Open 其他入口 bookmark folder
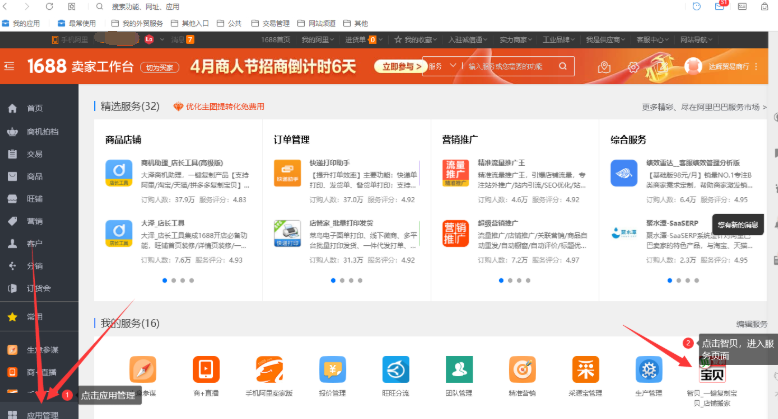Screen dimensions: 778x419 [x=190, y=23]
